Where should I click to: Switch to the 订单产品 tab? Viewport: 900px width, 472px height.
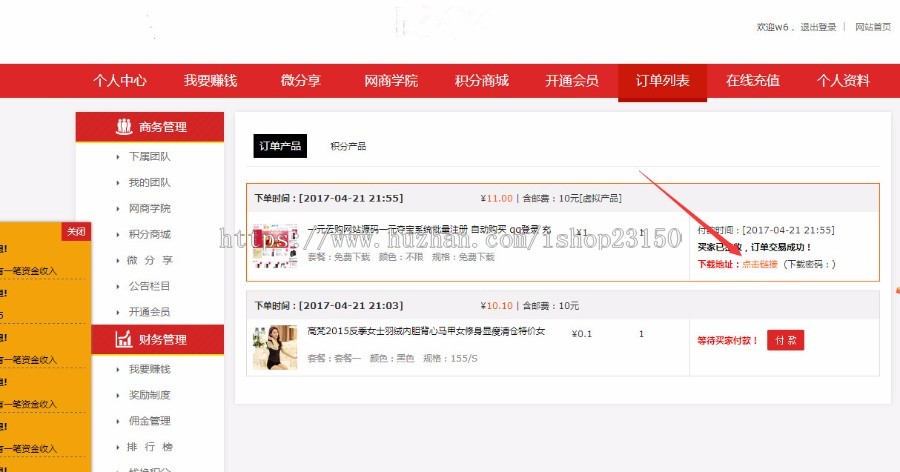pyautogui.click(x=280, y=146)
